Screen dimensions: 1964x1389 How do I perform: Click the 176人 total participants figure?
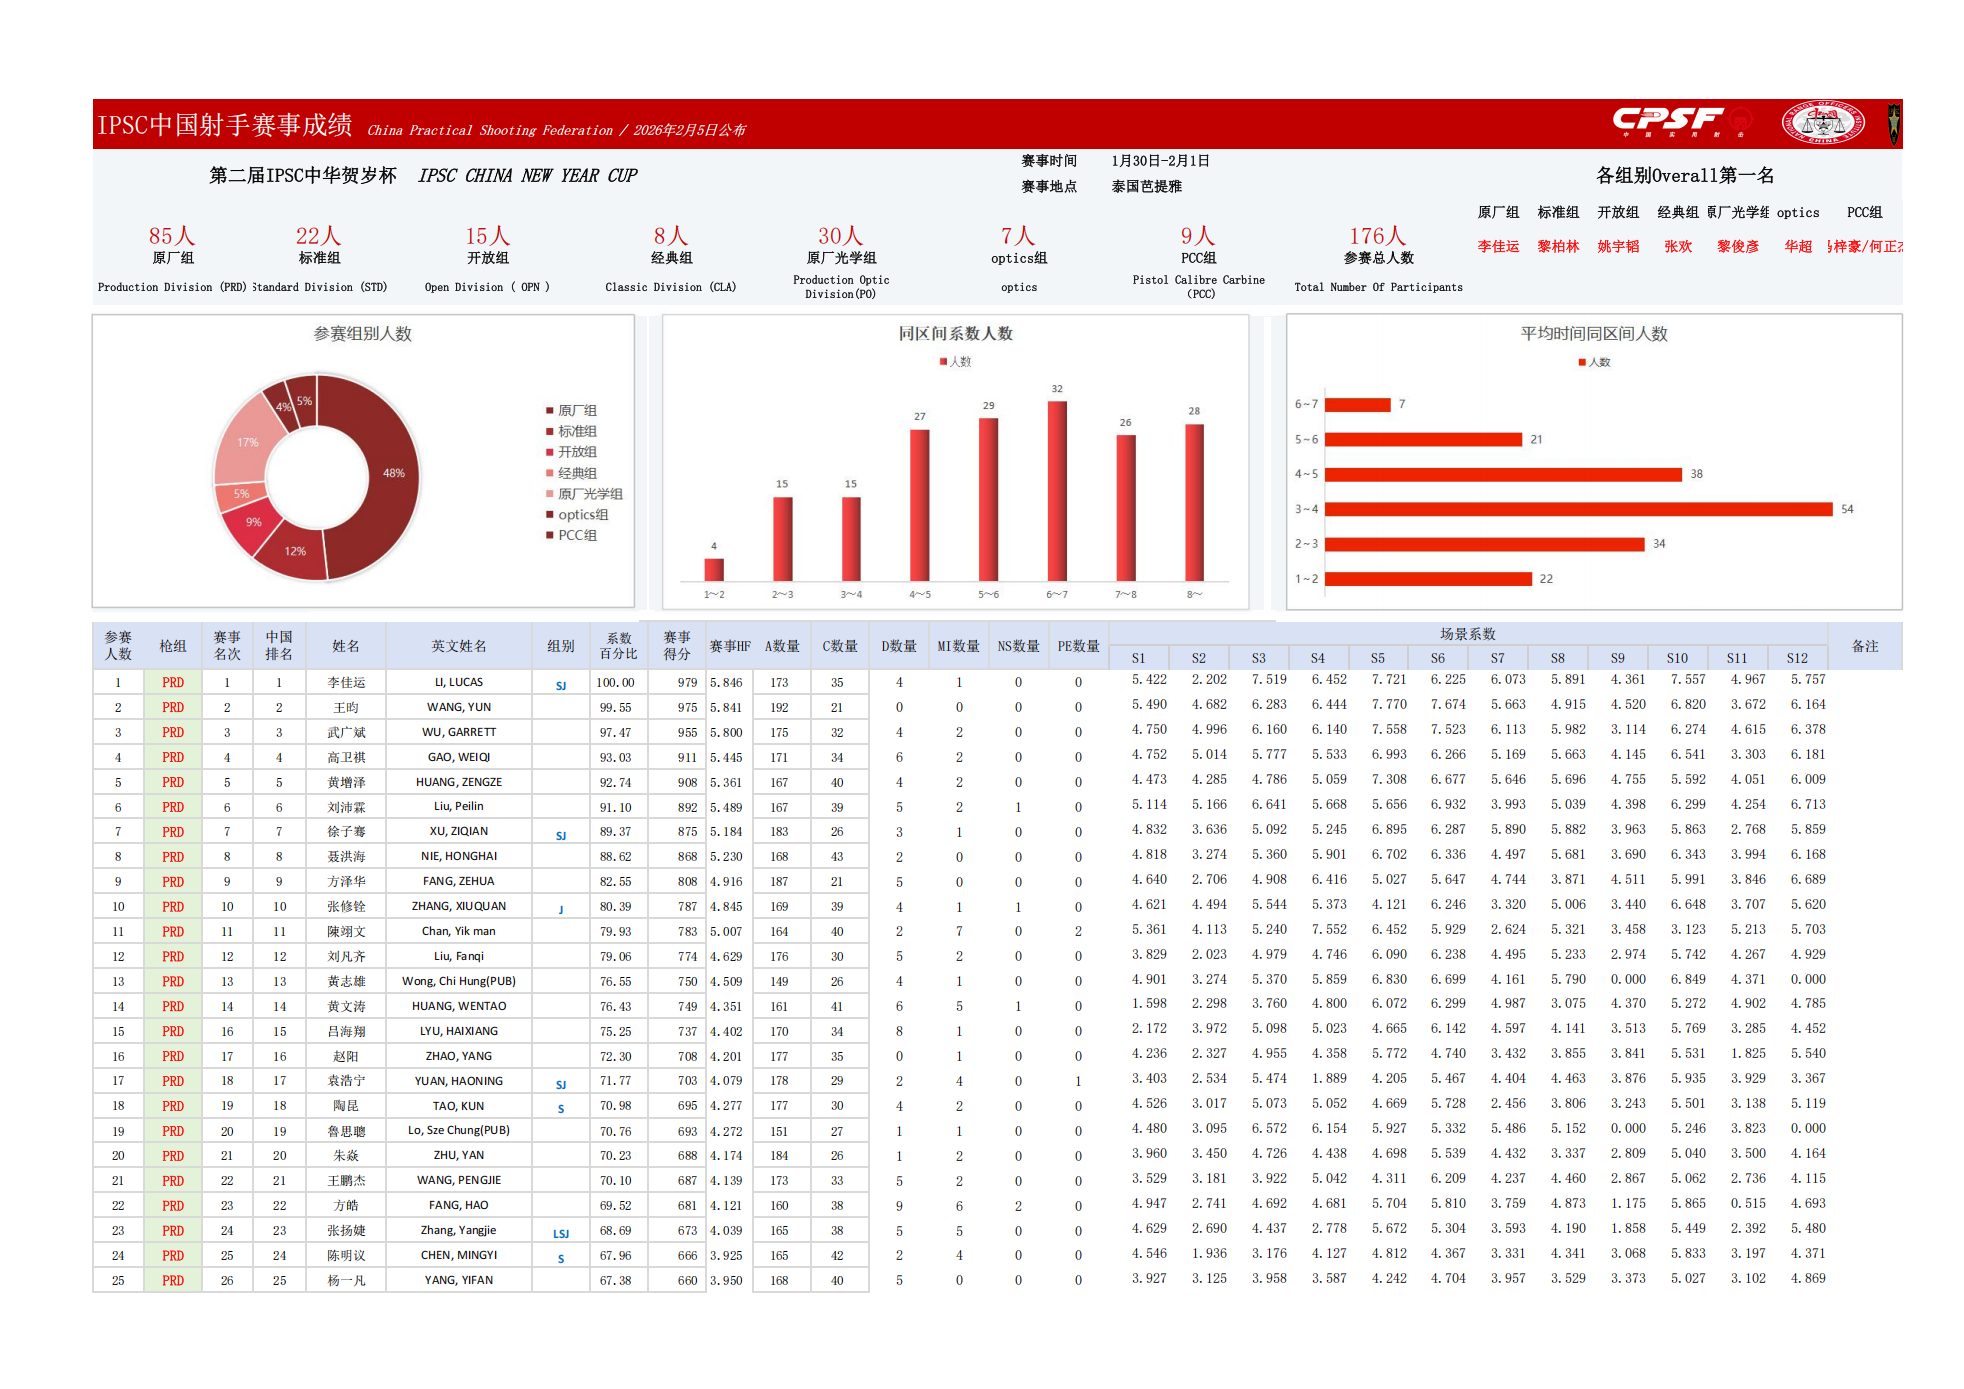coord(1377,236)
